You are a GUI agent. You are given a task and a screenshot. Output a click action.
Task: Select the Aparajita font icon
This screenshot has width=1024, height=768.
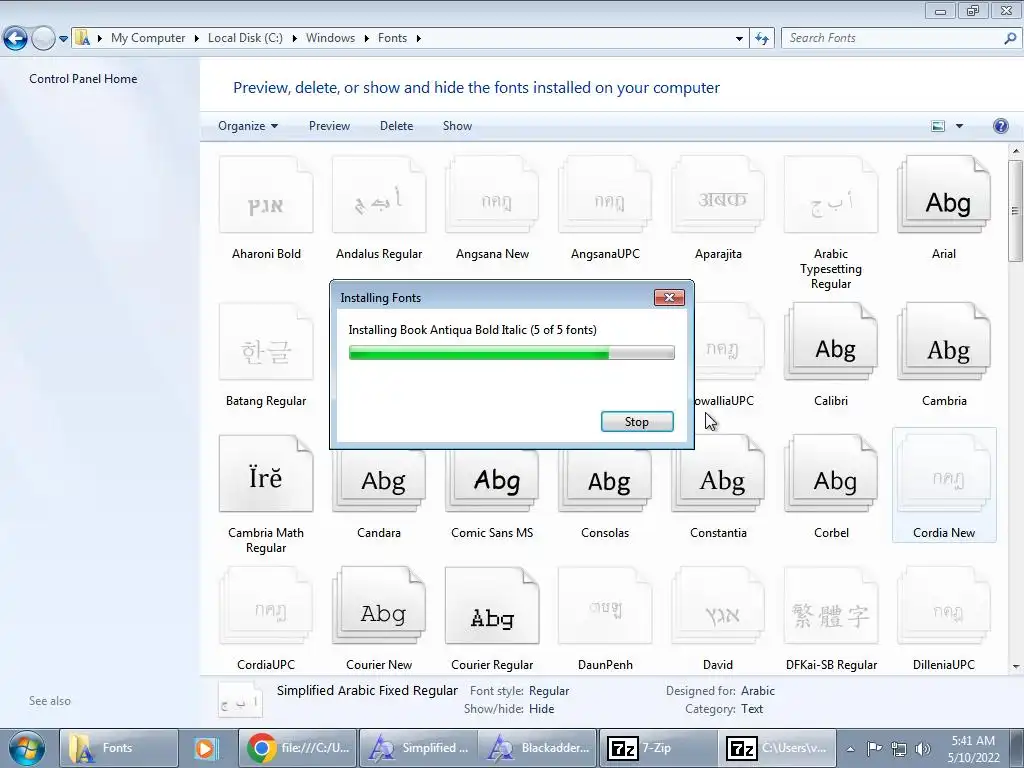(718, 195)
